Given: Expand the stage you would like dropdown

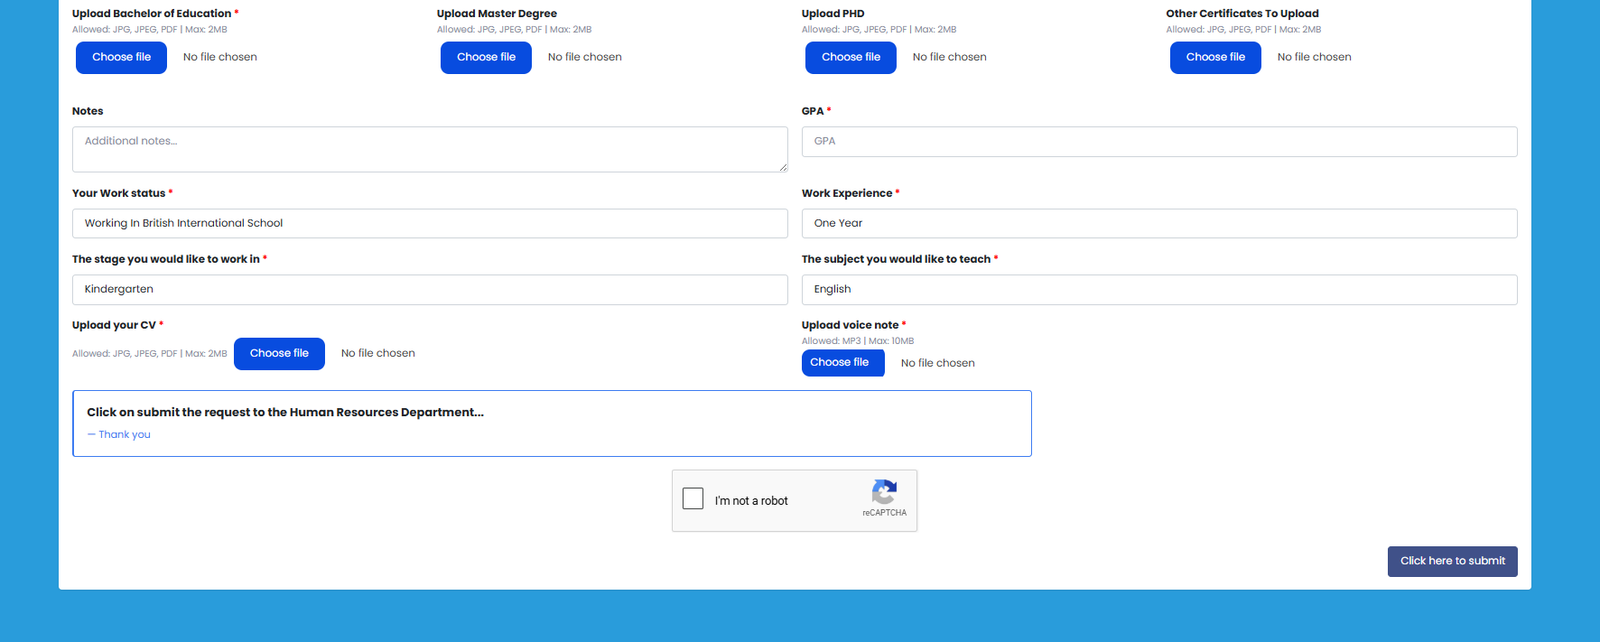Looking at the screenshot, I should pyautogui.click(x=429, y=289).
